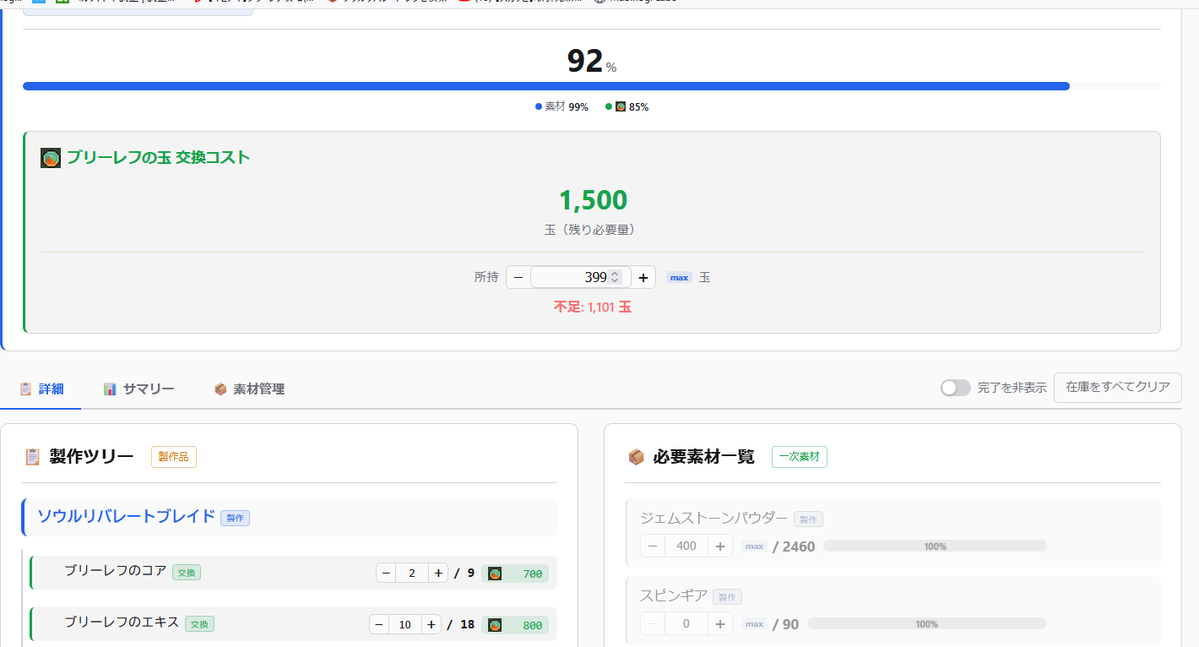Click the ブリーレフのエキス quantity field showing 10

click(x=405, y=625)
